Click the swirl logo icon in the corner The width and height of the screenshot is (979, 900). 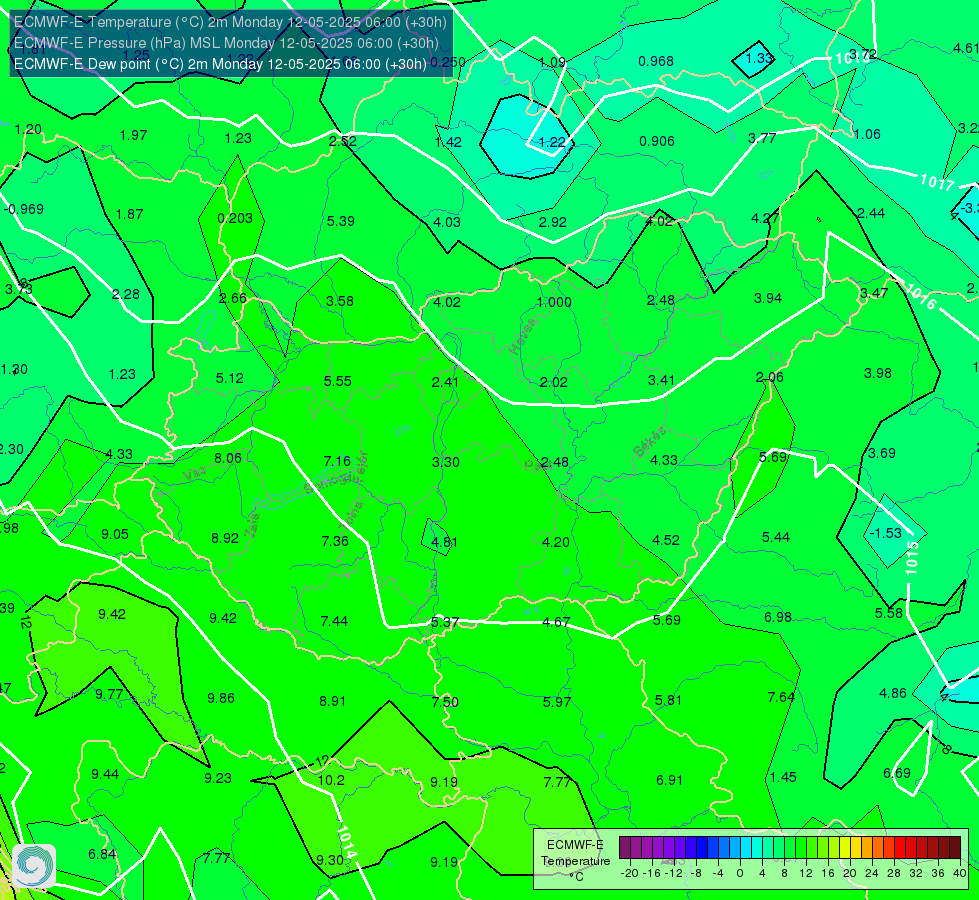[x=34, y=866]
